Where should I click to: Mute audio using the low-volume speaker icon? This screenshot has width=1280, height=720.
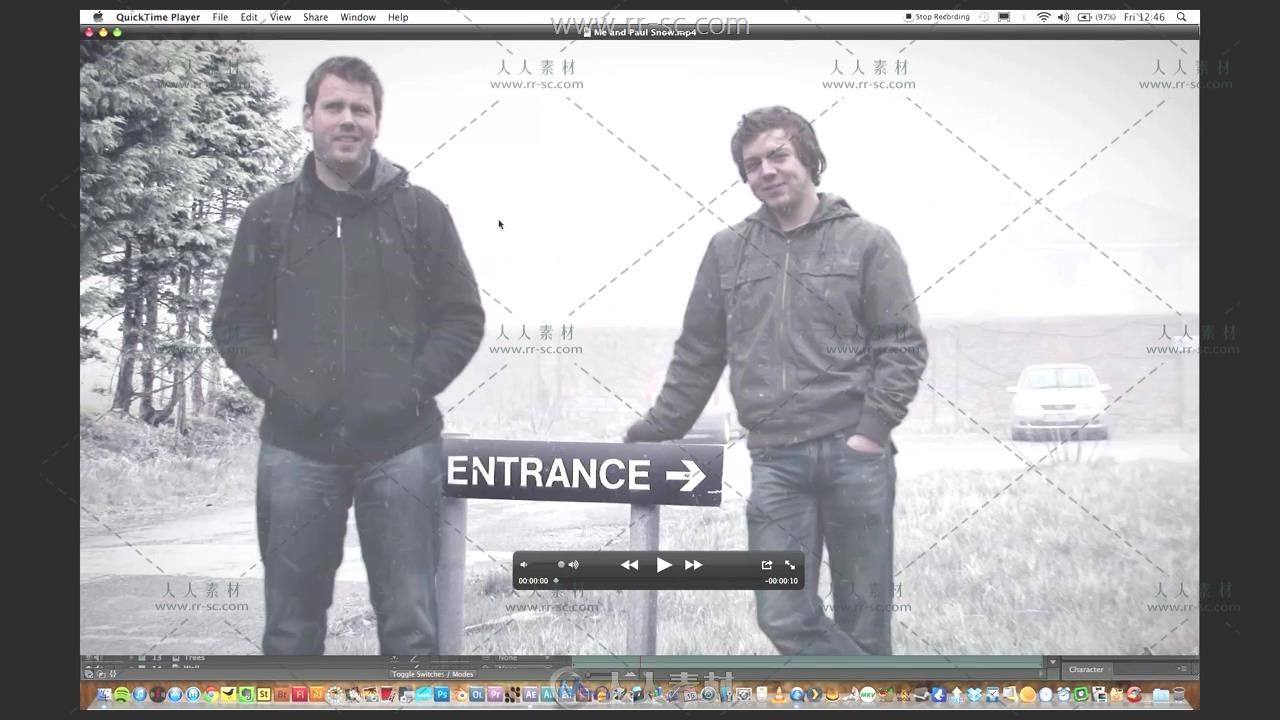coord(523,565)
